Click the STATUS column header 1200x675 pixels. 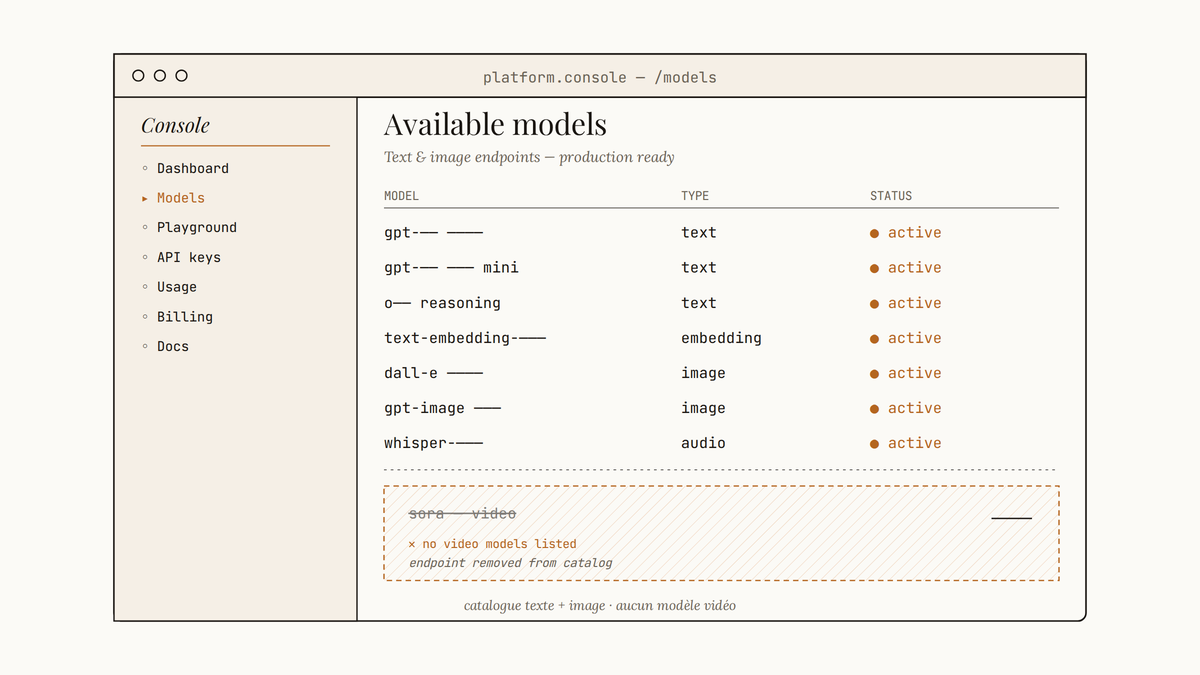tap(891, 196)
